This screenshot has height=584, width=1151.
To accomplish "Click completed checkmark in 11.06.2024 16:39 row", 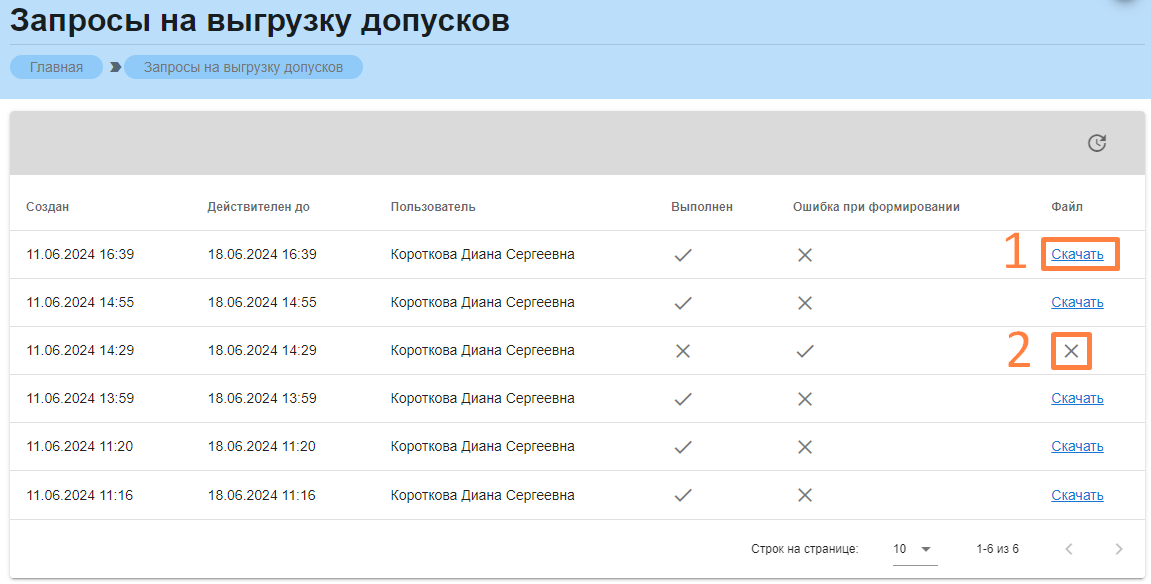I will click(683, 255).
